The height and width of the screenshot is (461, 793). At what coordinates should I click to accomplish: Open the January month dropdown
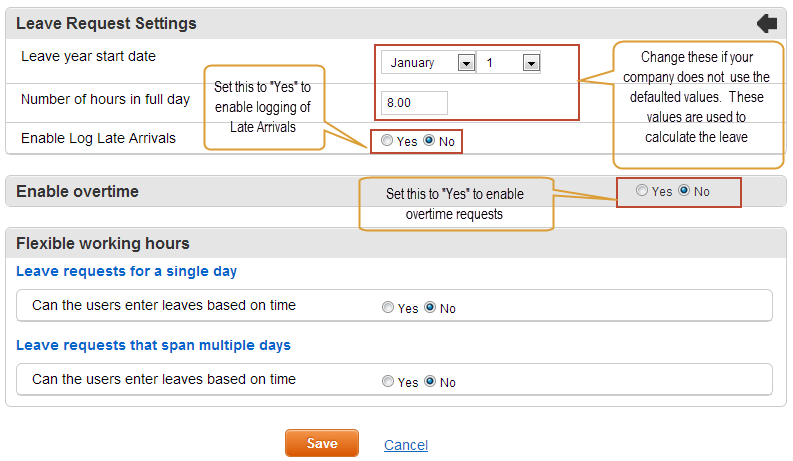[428, 63]
